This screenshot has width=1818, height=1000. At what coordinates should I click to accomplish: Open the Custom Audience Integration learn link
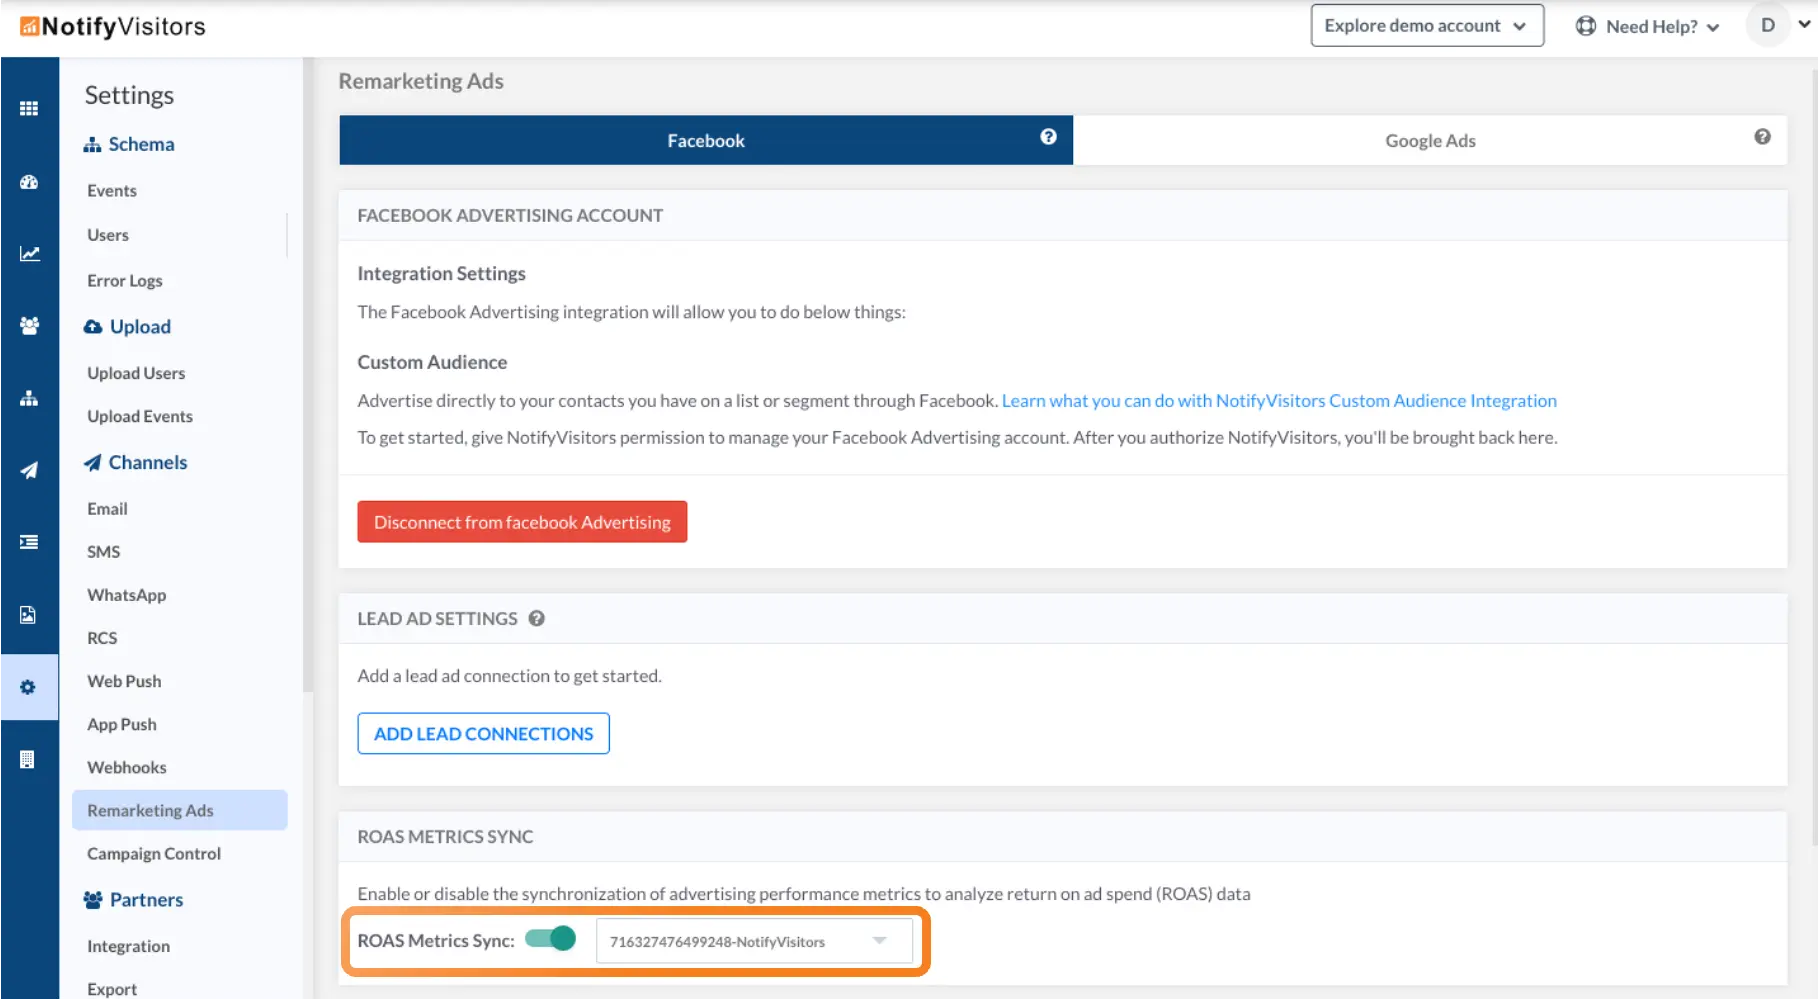click(x=1278, y=401)
